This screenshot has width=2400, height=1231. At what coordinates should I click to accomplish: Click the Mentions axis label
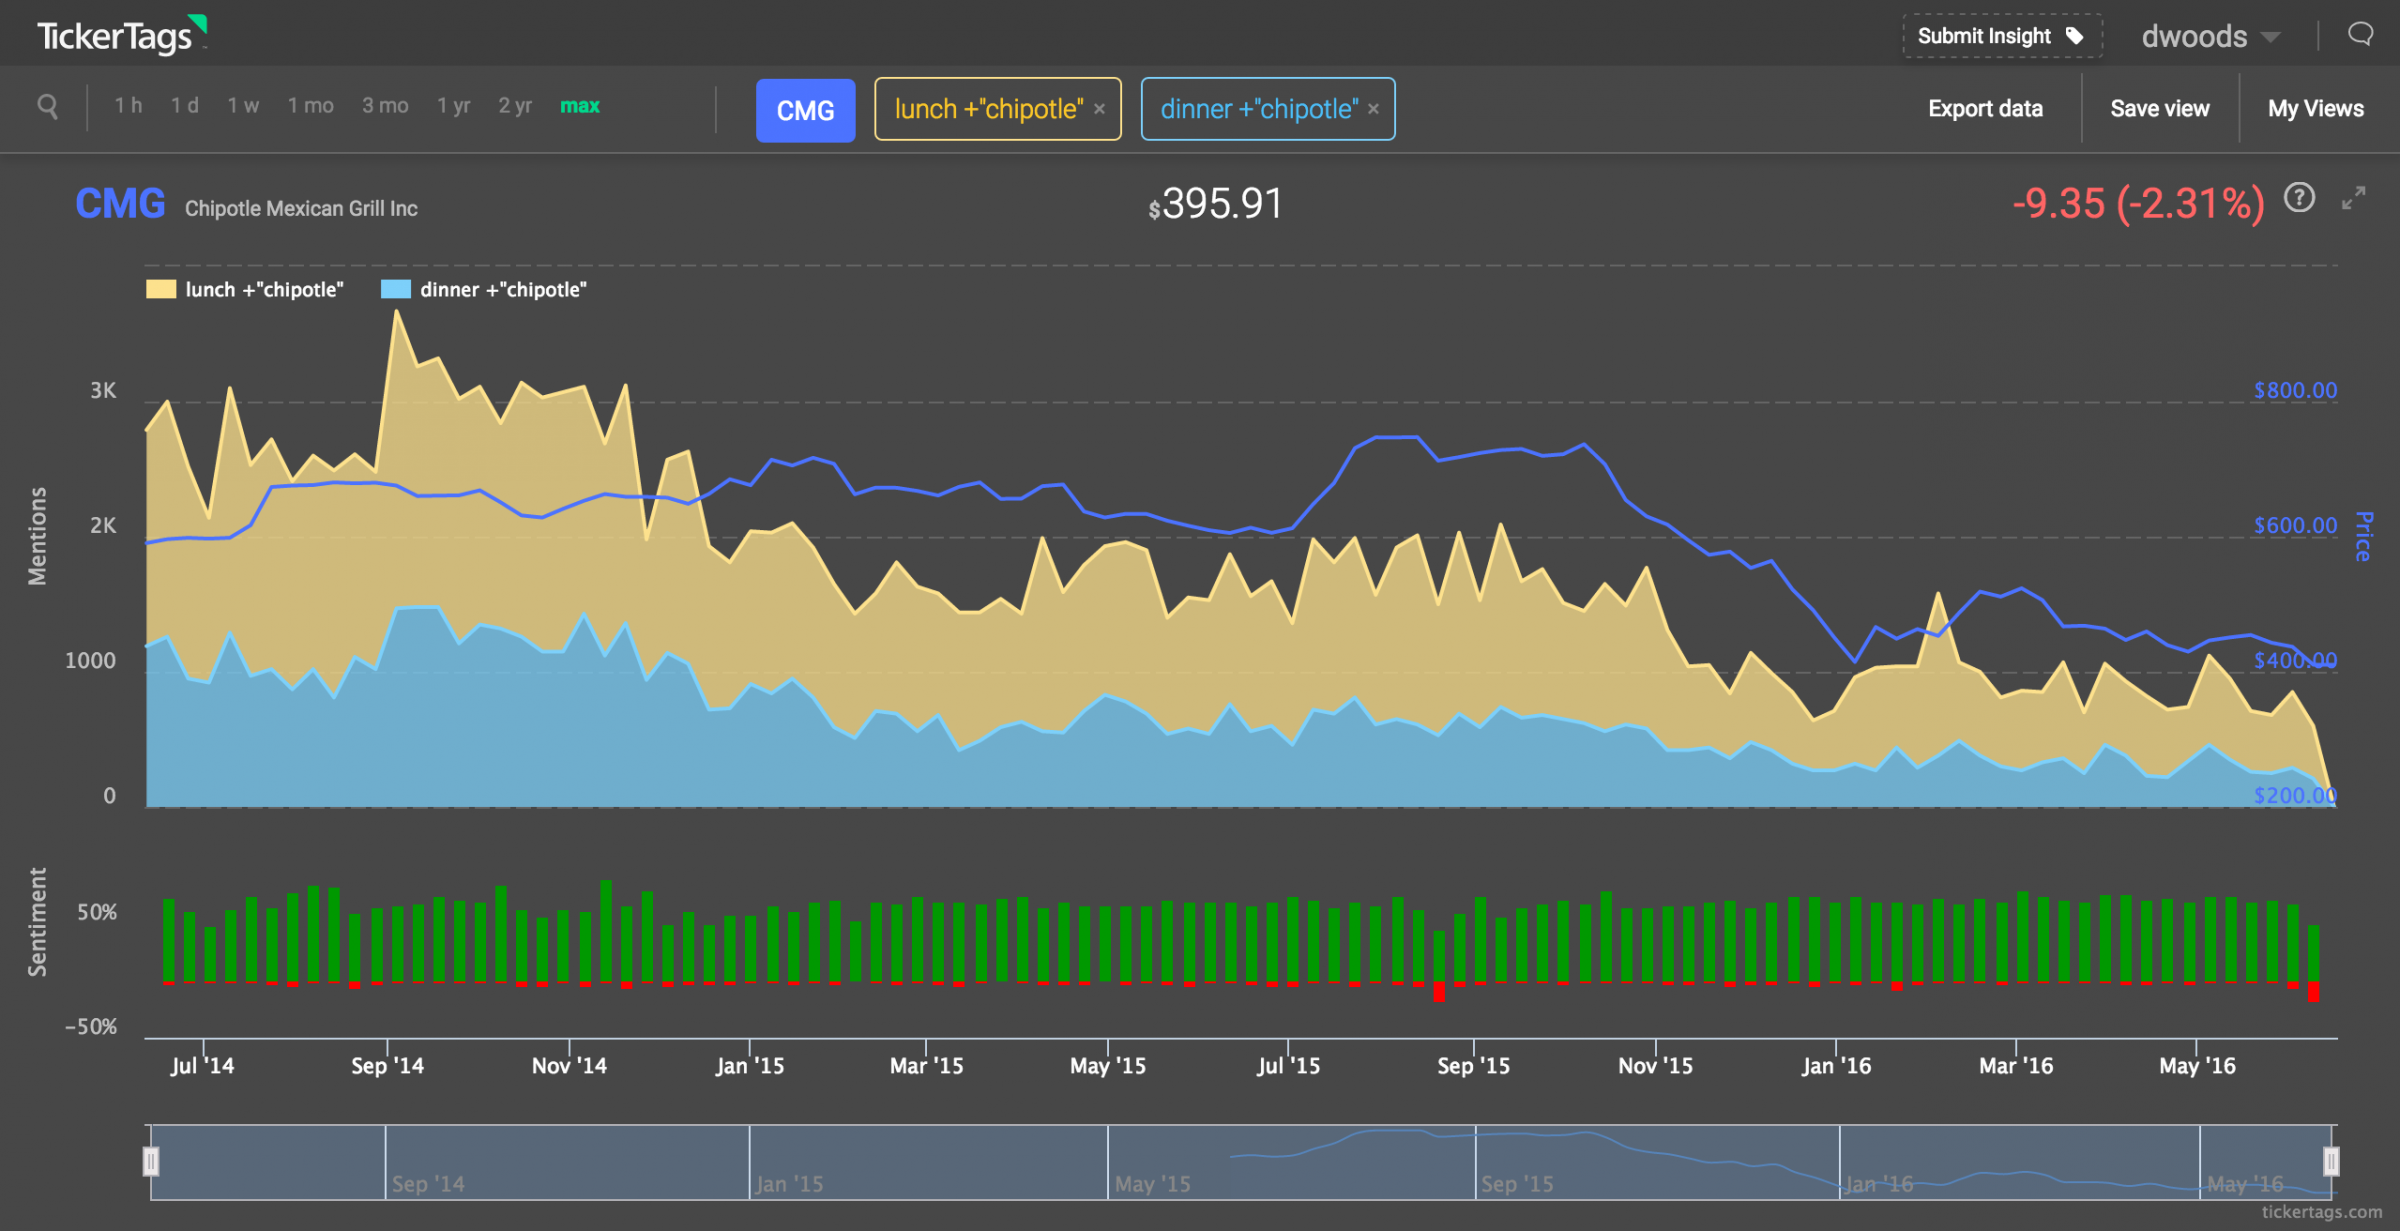click(x=37, y=536)
